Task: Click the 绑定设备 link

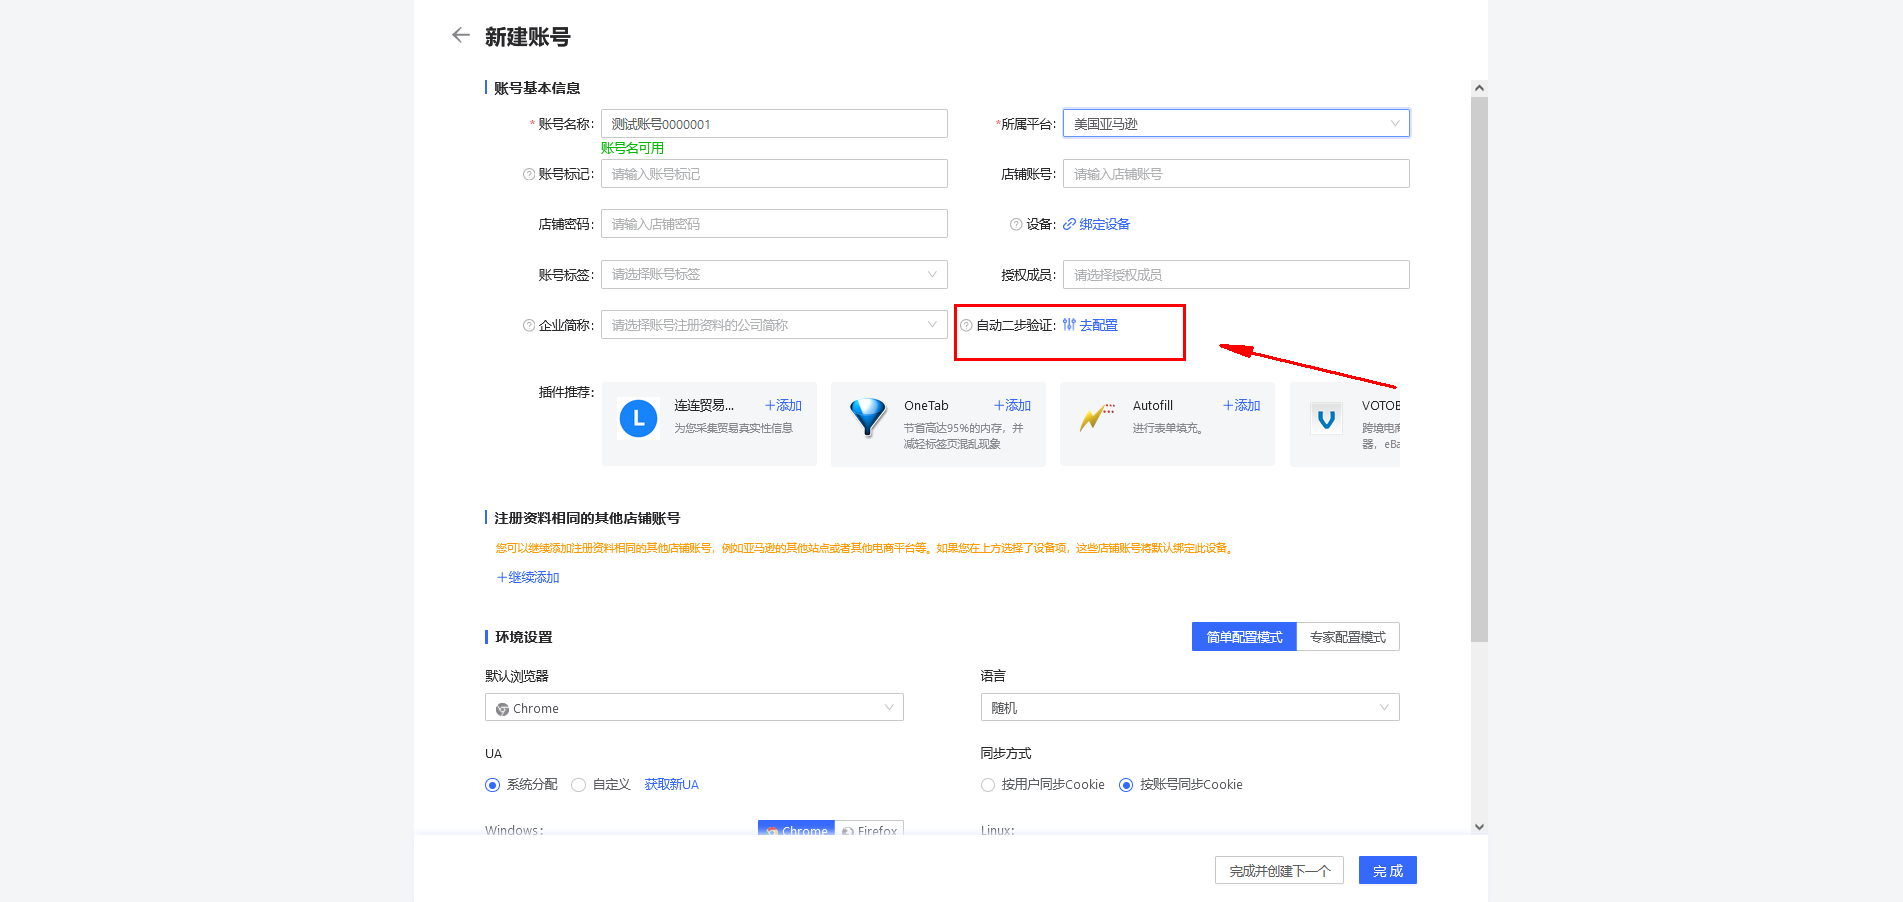Action: (1103, 224)
